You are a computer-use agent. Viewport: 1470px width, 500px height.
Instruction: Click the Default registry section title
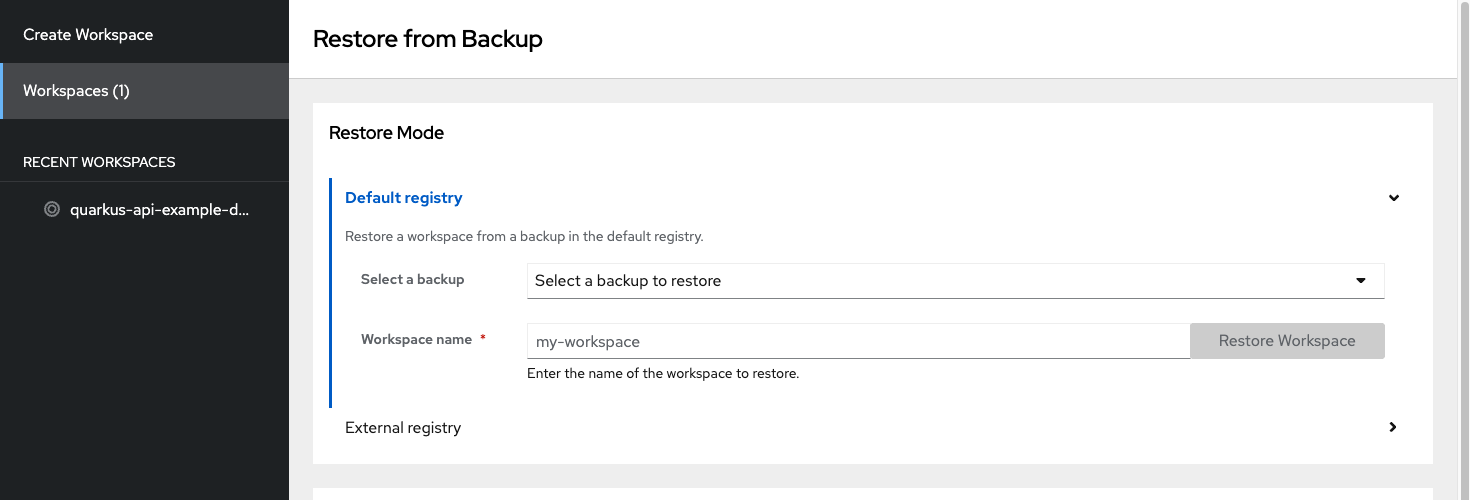coord(403,198)
